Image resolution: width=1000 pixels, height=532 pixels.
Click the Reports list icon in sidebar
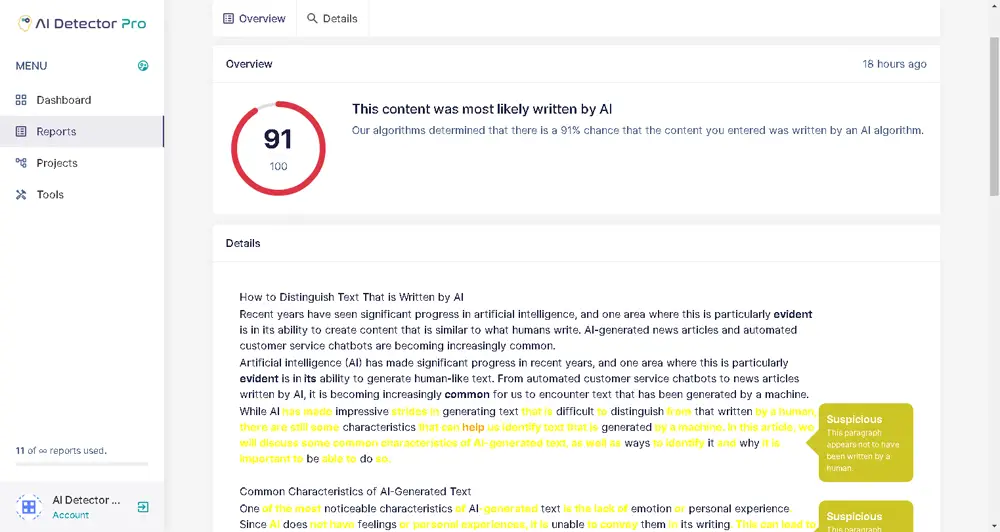[x=21, y=131]
